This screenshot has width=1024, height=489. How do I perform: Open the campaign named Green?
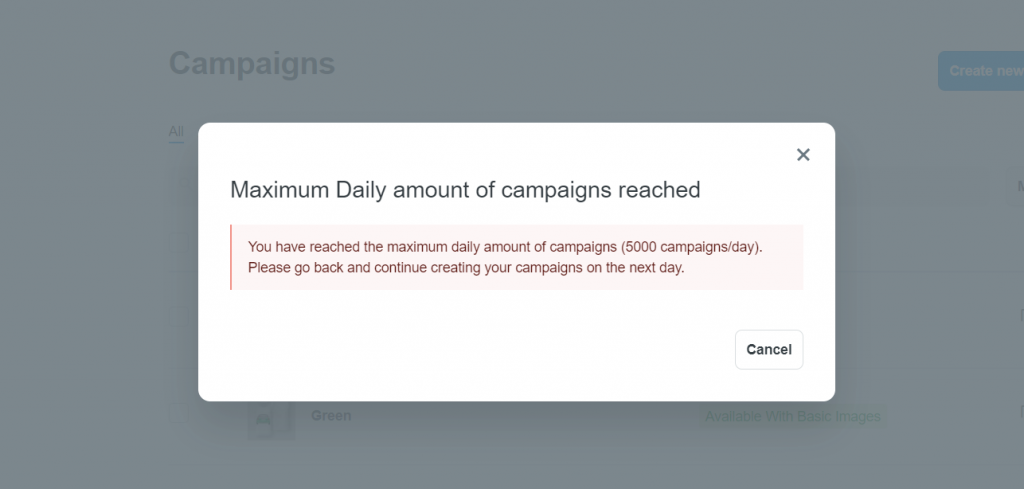[x=330, y=415]
